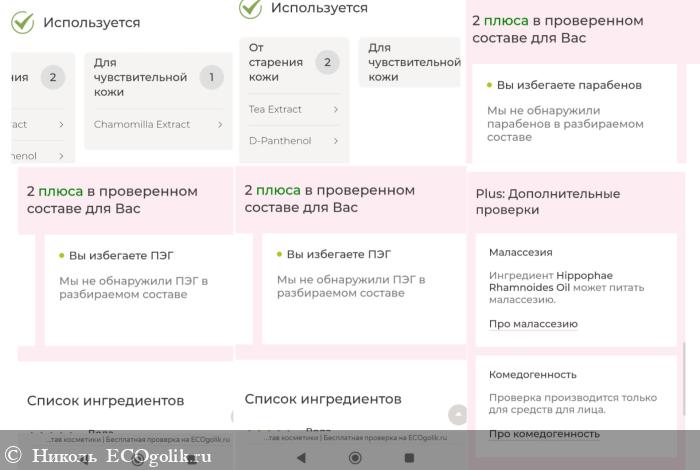Tap green bullet beside 'Вы избегаете парабенов'

tap(489, 86)
